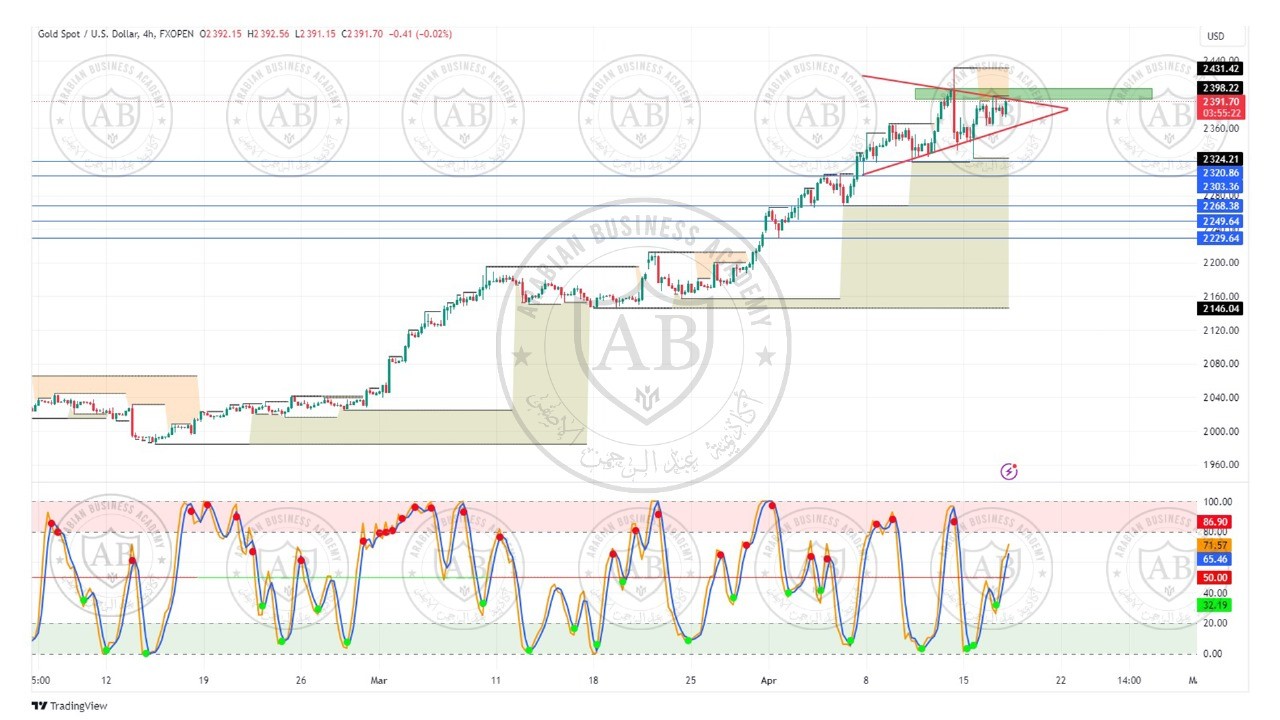Click the green 32.19 indicator value label

tap(1216, 606)
